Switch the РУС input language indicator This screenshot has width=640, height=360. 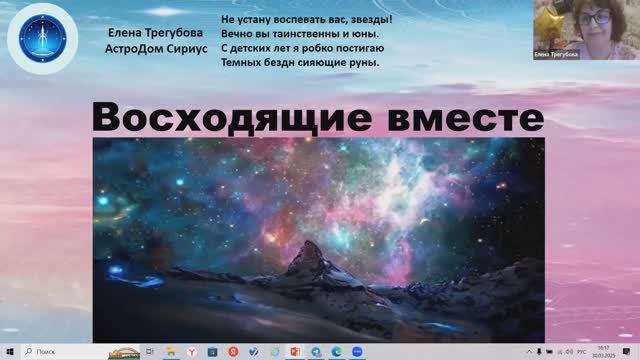tap(582, 351)
